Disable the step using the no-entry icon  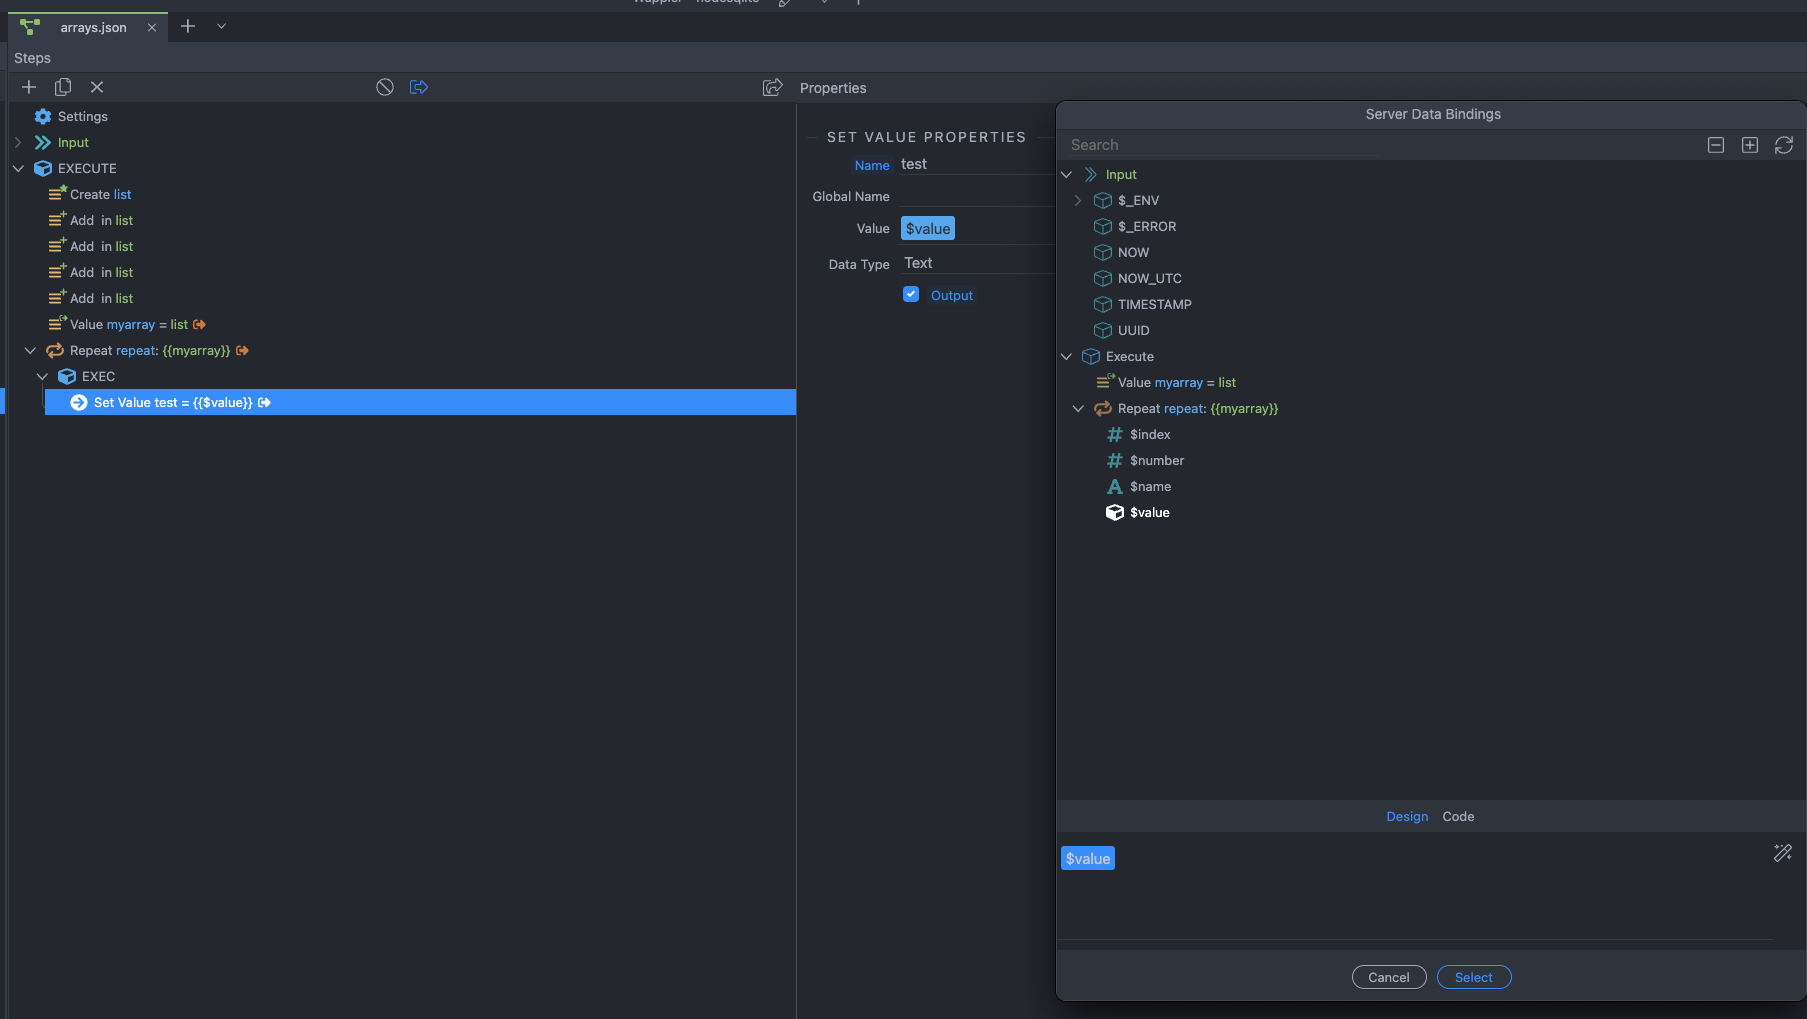(385, 87)
